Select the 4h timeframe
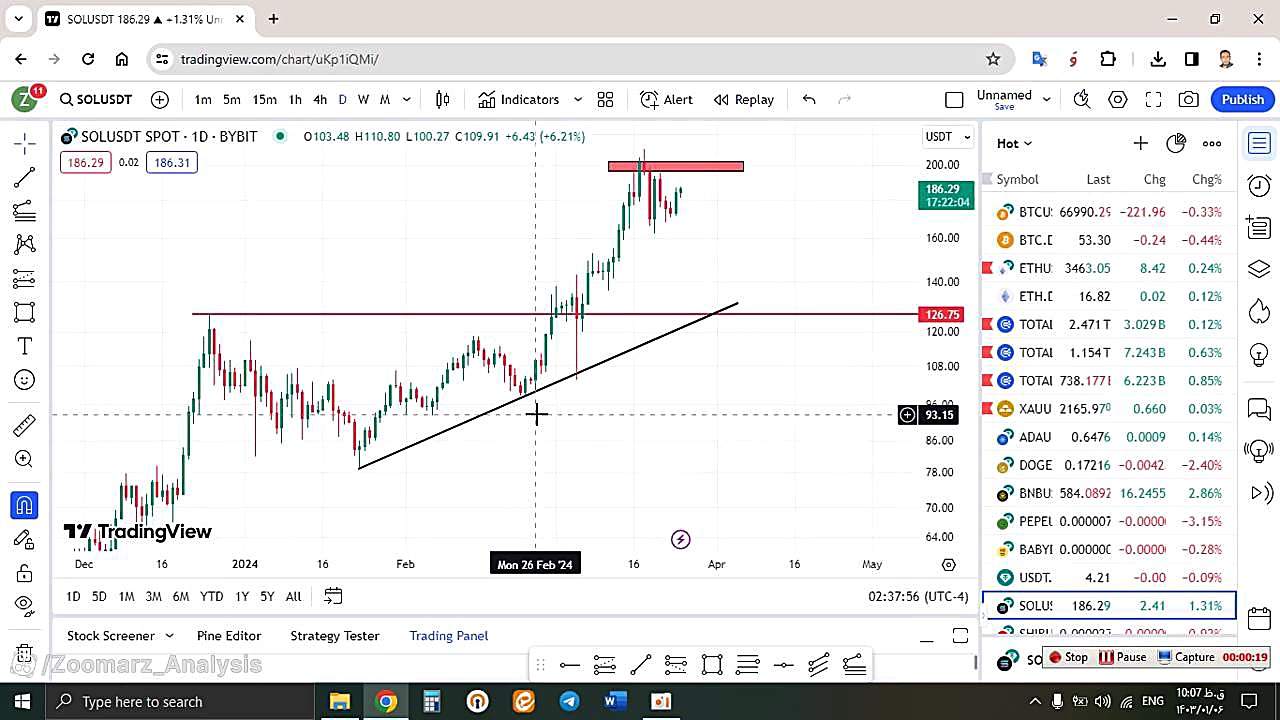Screen dimensions: 1280x720 coord(320,99)
